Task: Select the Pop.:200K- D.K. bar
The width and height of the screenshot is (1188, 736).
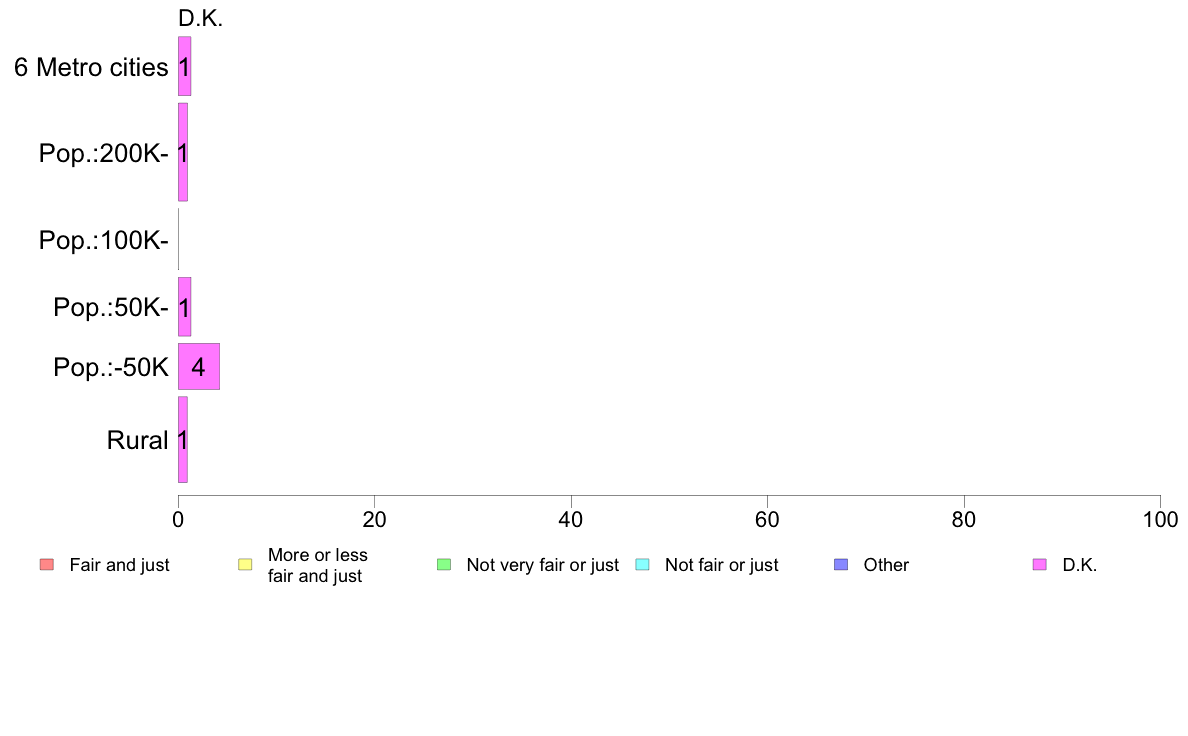Action: coord(183,152)
